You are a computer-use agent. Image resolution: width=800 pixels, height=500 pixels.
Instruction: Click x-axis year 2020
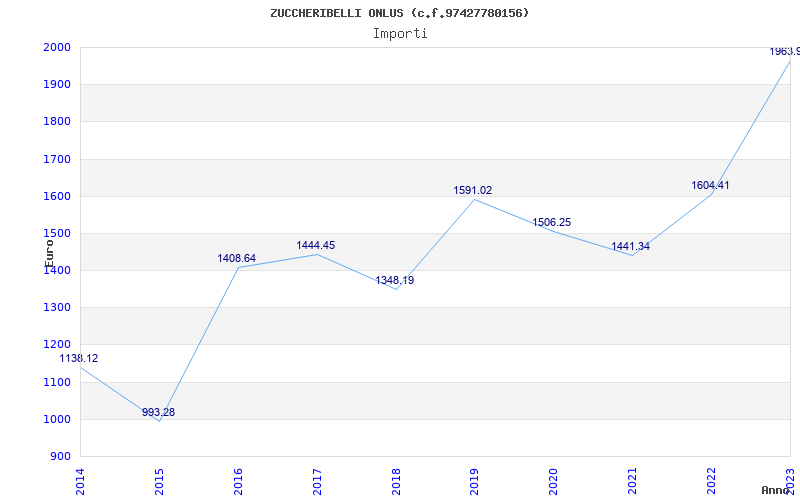554,482
